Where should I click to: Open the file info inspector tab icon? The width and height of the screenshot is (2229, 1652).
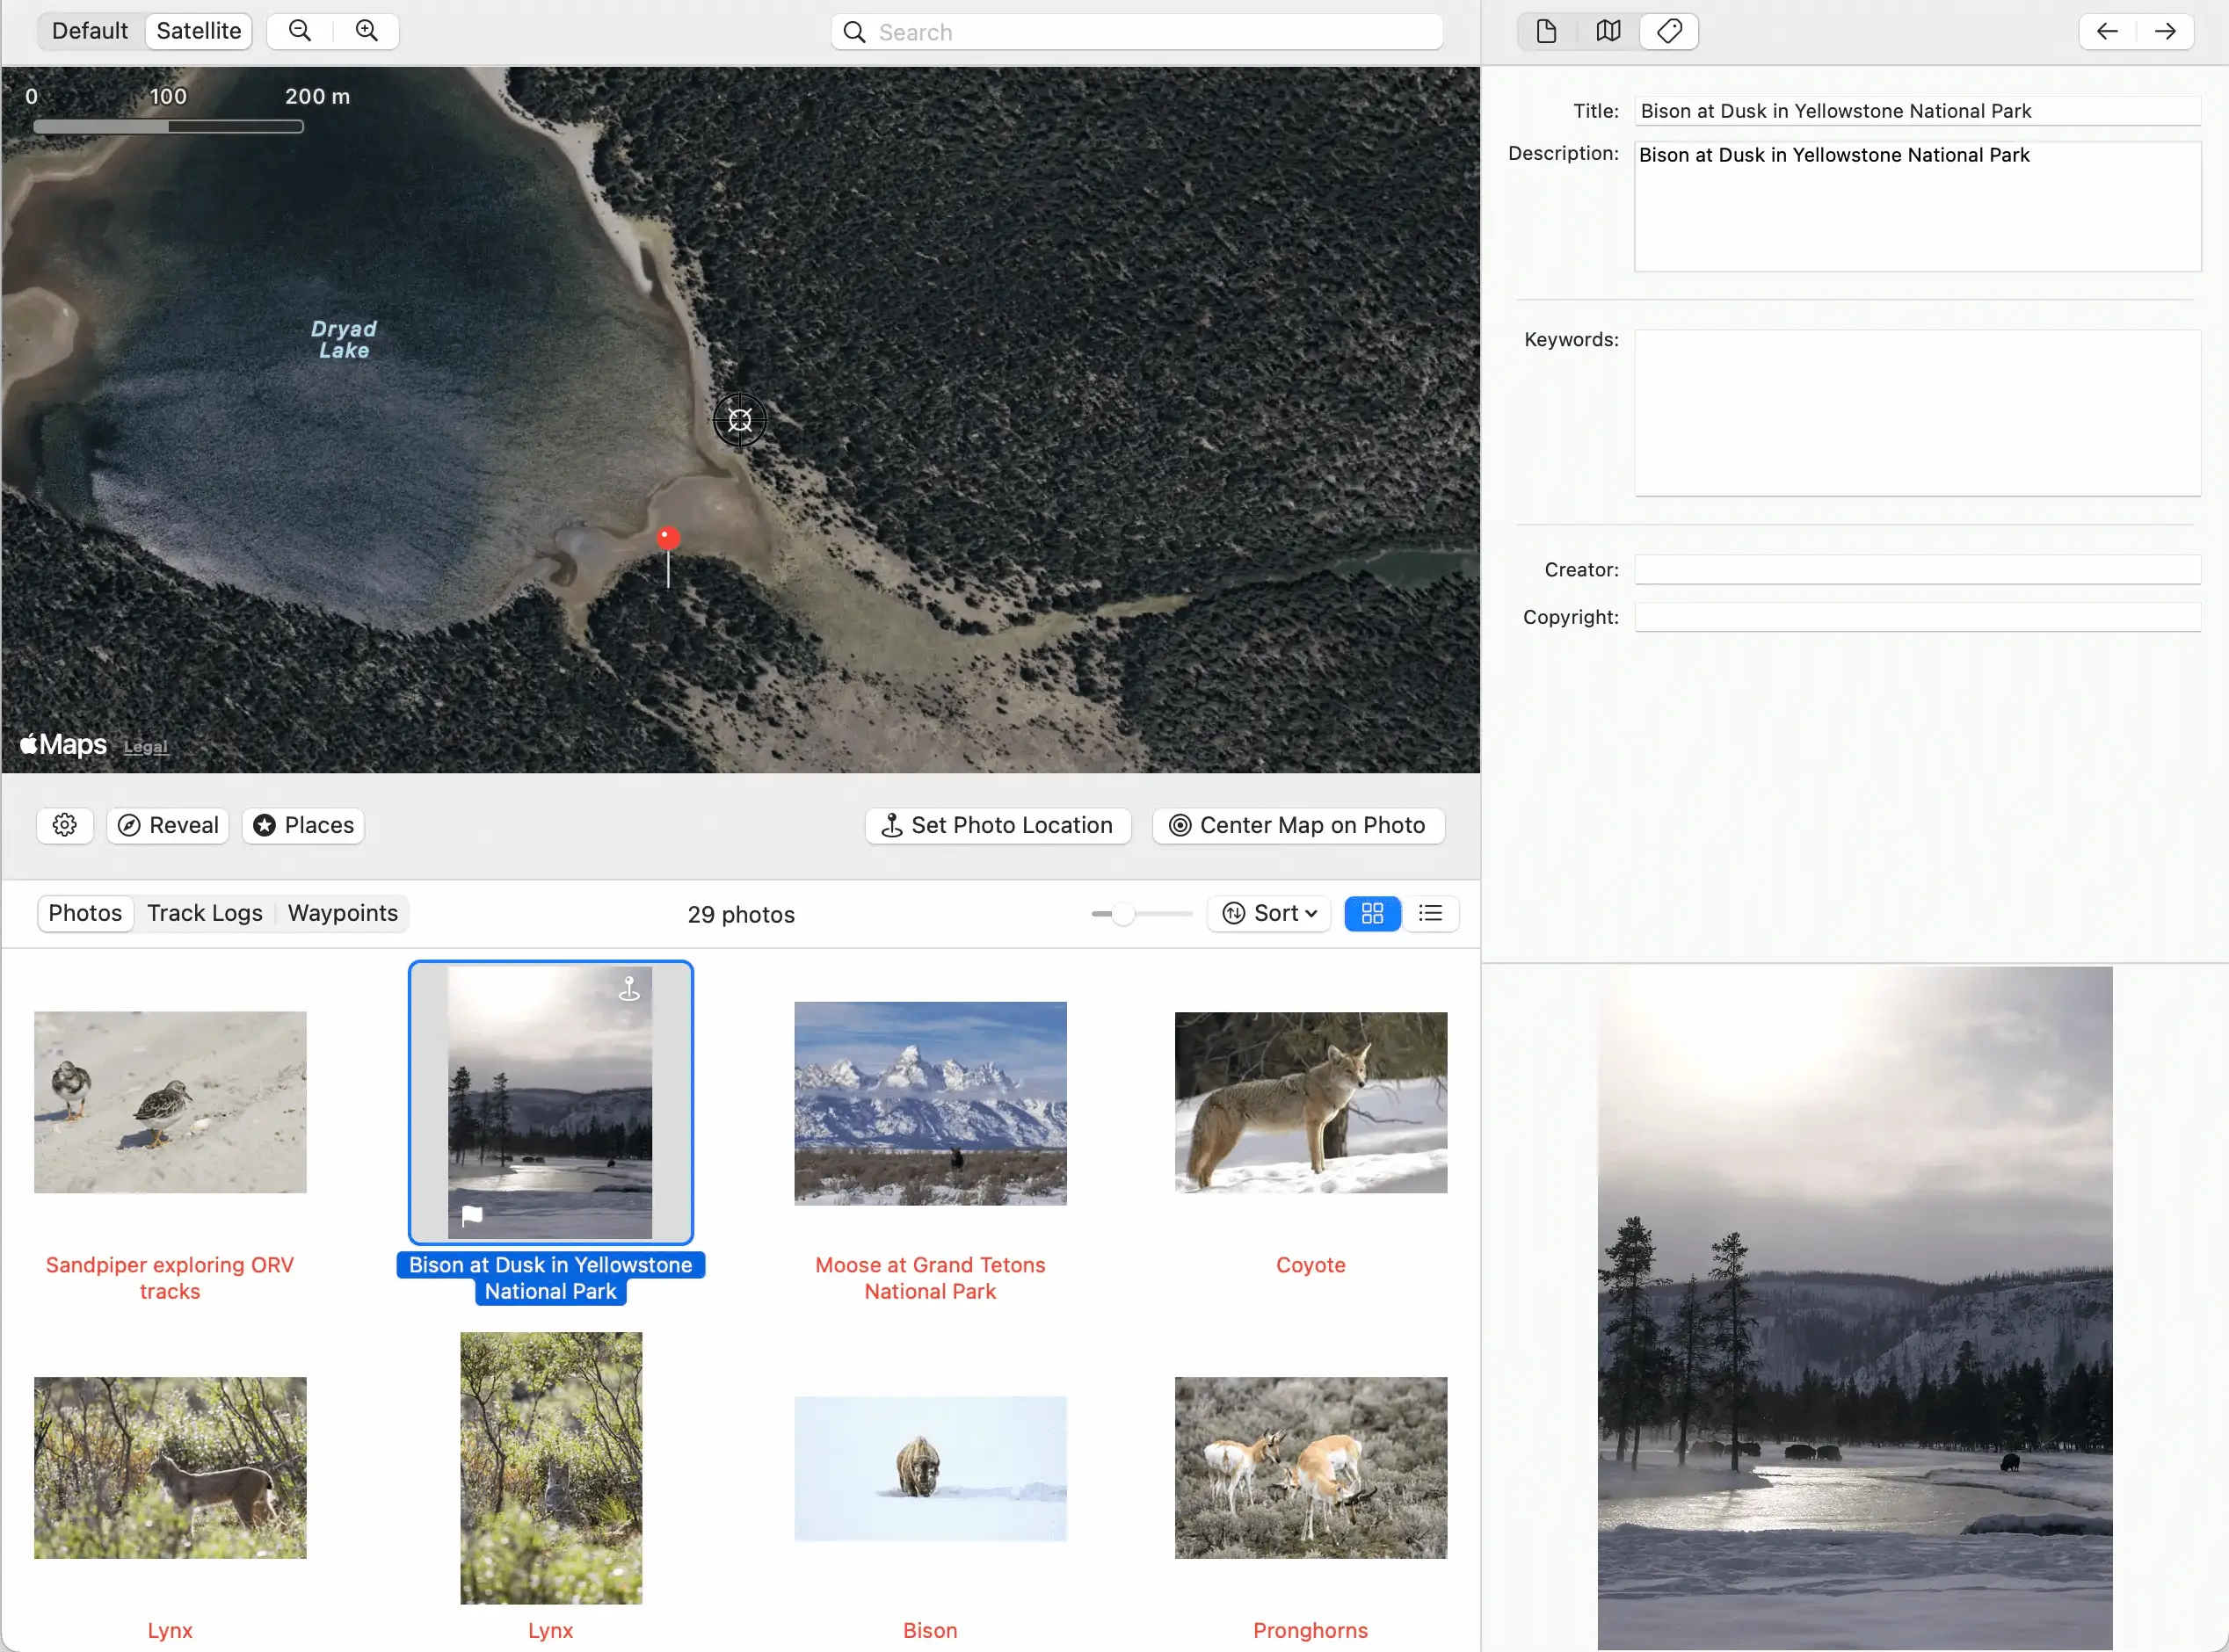point(1546,31)
